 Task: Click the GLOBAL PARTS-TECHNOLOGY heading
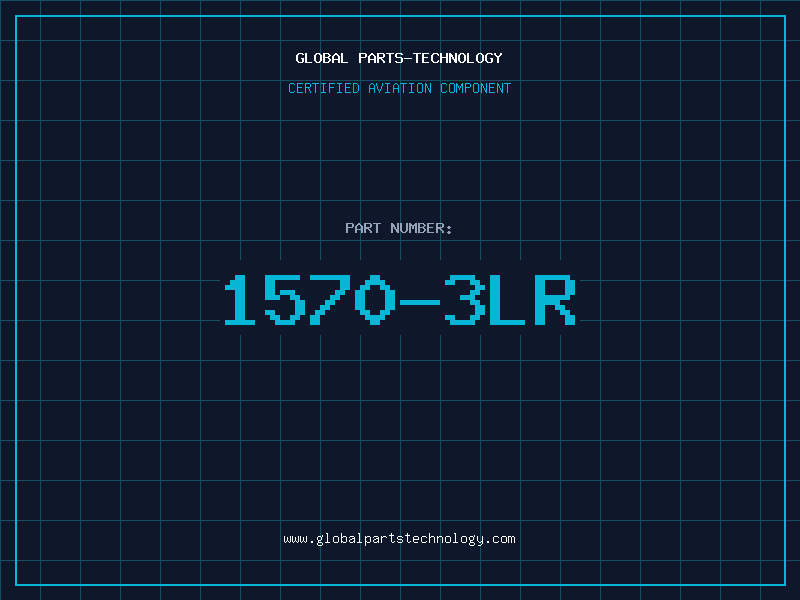pos(399,58)
